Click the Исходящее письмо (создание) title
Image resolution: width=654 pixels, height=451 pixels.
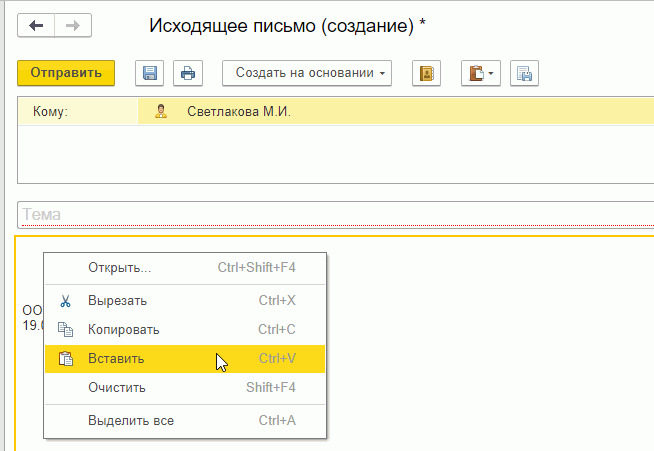coord(287,26)
